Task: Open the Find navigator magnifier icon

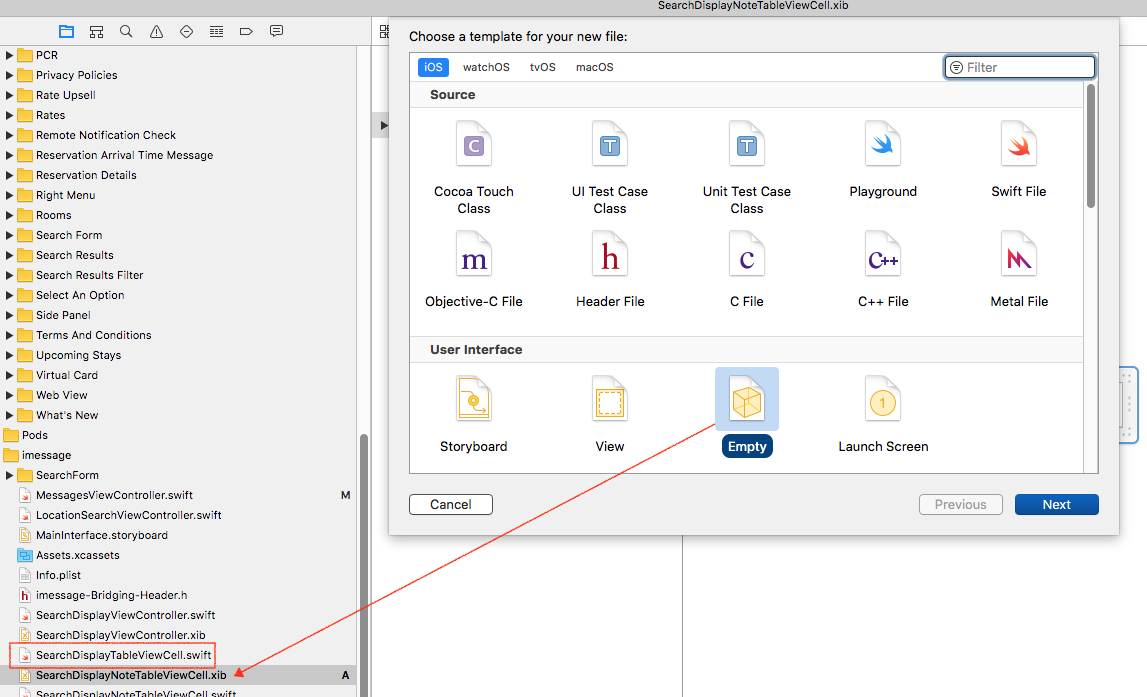Action: pyautogui.click(x=126, y=31)
